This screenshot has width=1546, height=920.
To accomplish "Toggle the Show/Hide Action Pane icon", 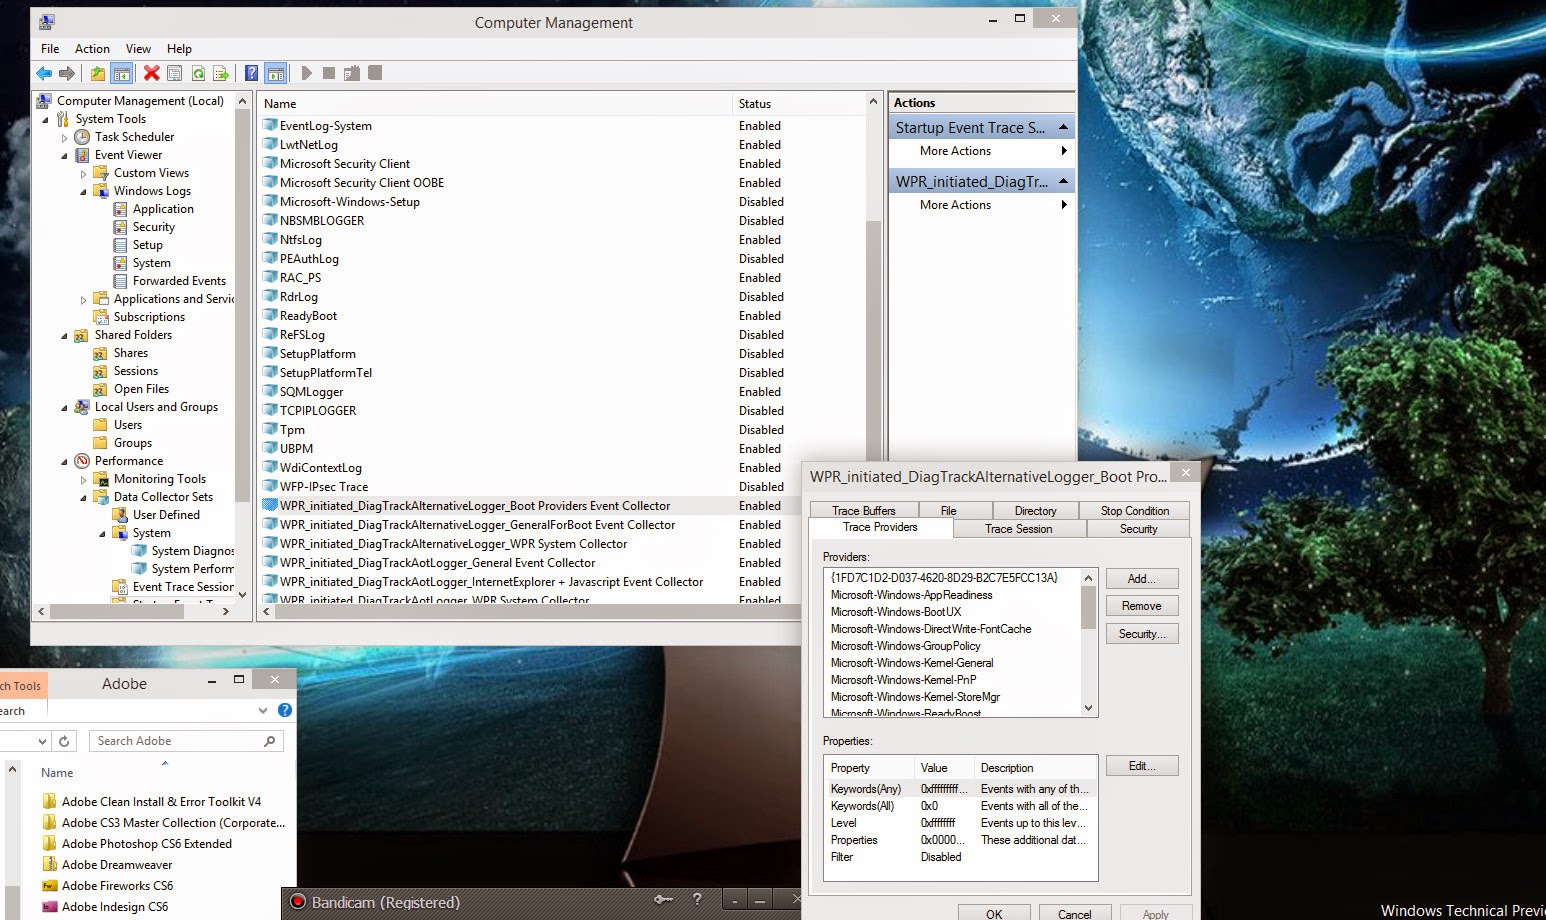I will 276,73.
